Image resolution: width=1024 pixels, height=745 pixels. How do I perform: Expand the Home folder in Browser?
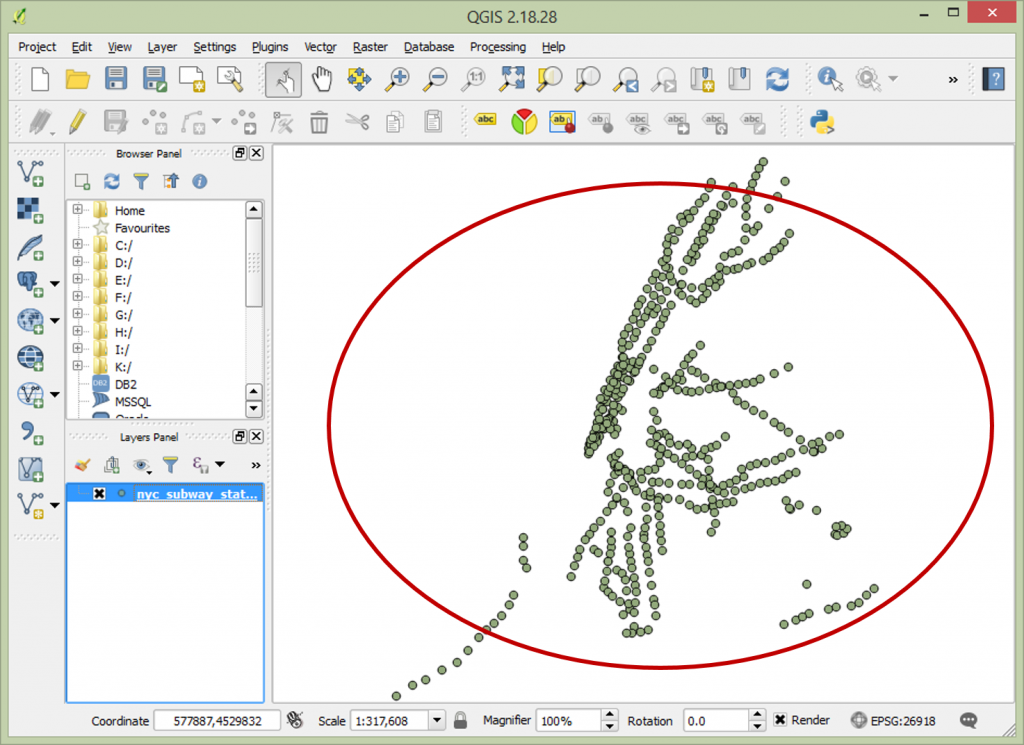click(77, 211)
